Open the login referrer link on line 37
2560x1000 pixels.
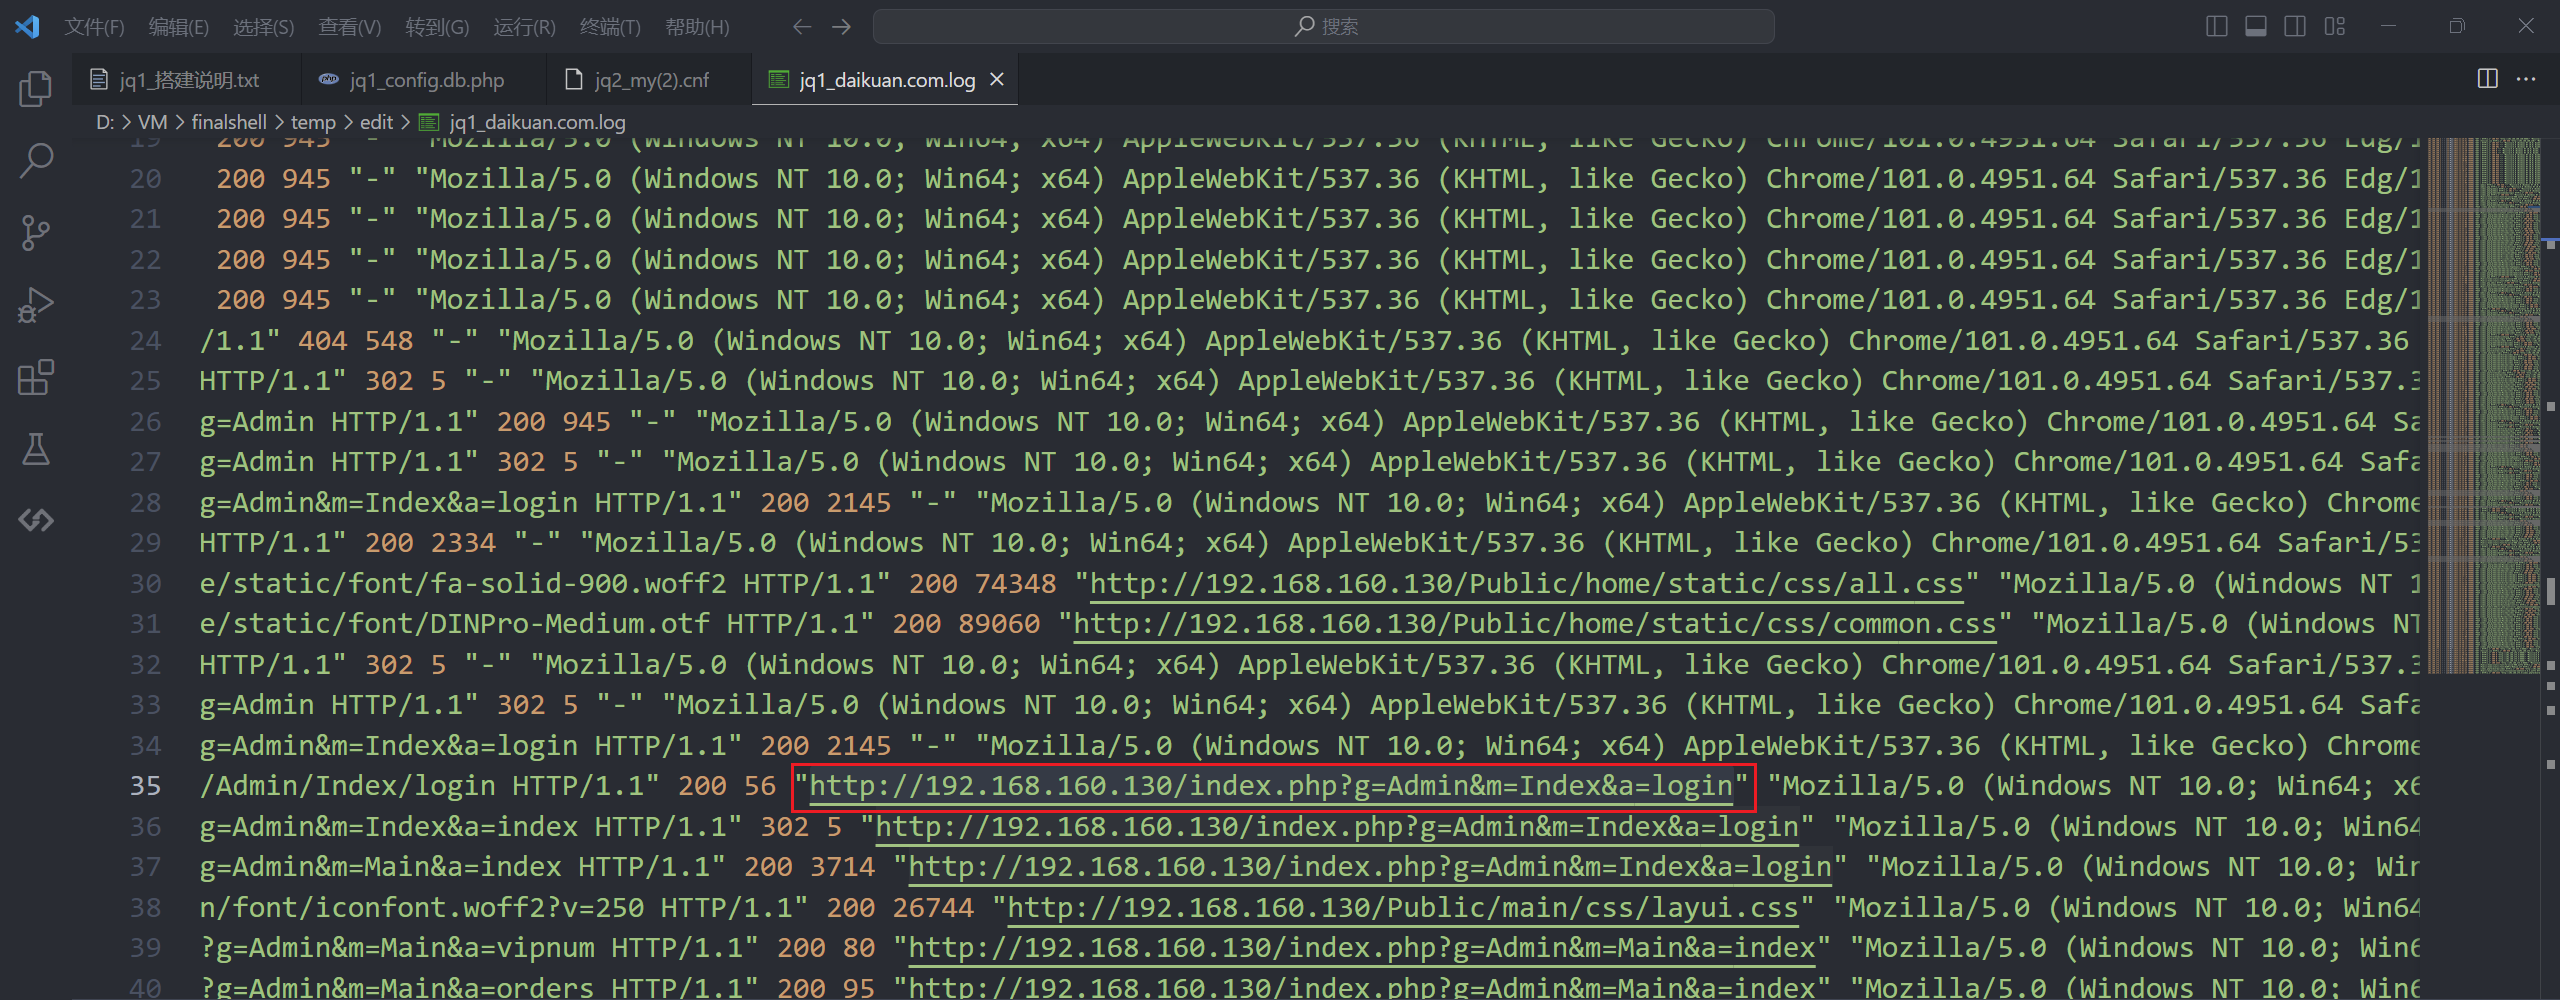(1369, 867)
